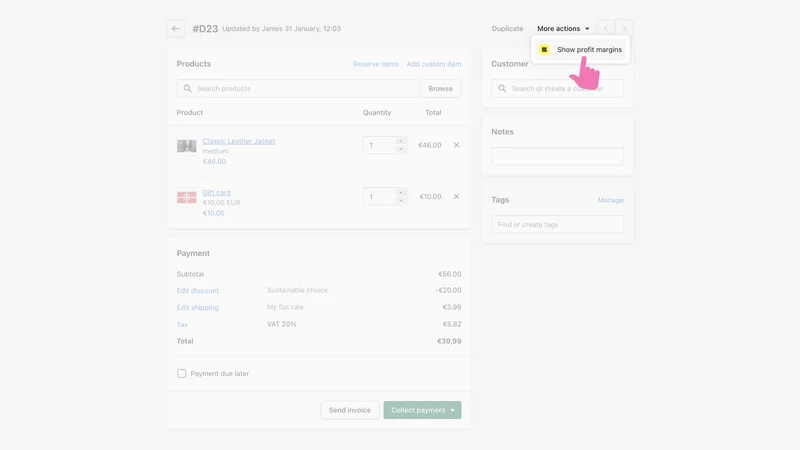The height and width of the screenshot is (450, 800).
Task: Remove Gift card with the X icon
Action: [x=456, y=196]
